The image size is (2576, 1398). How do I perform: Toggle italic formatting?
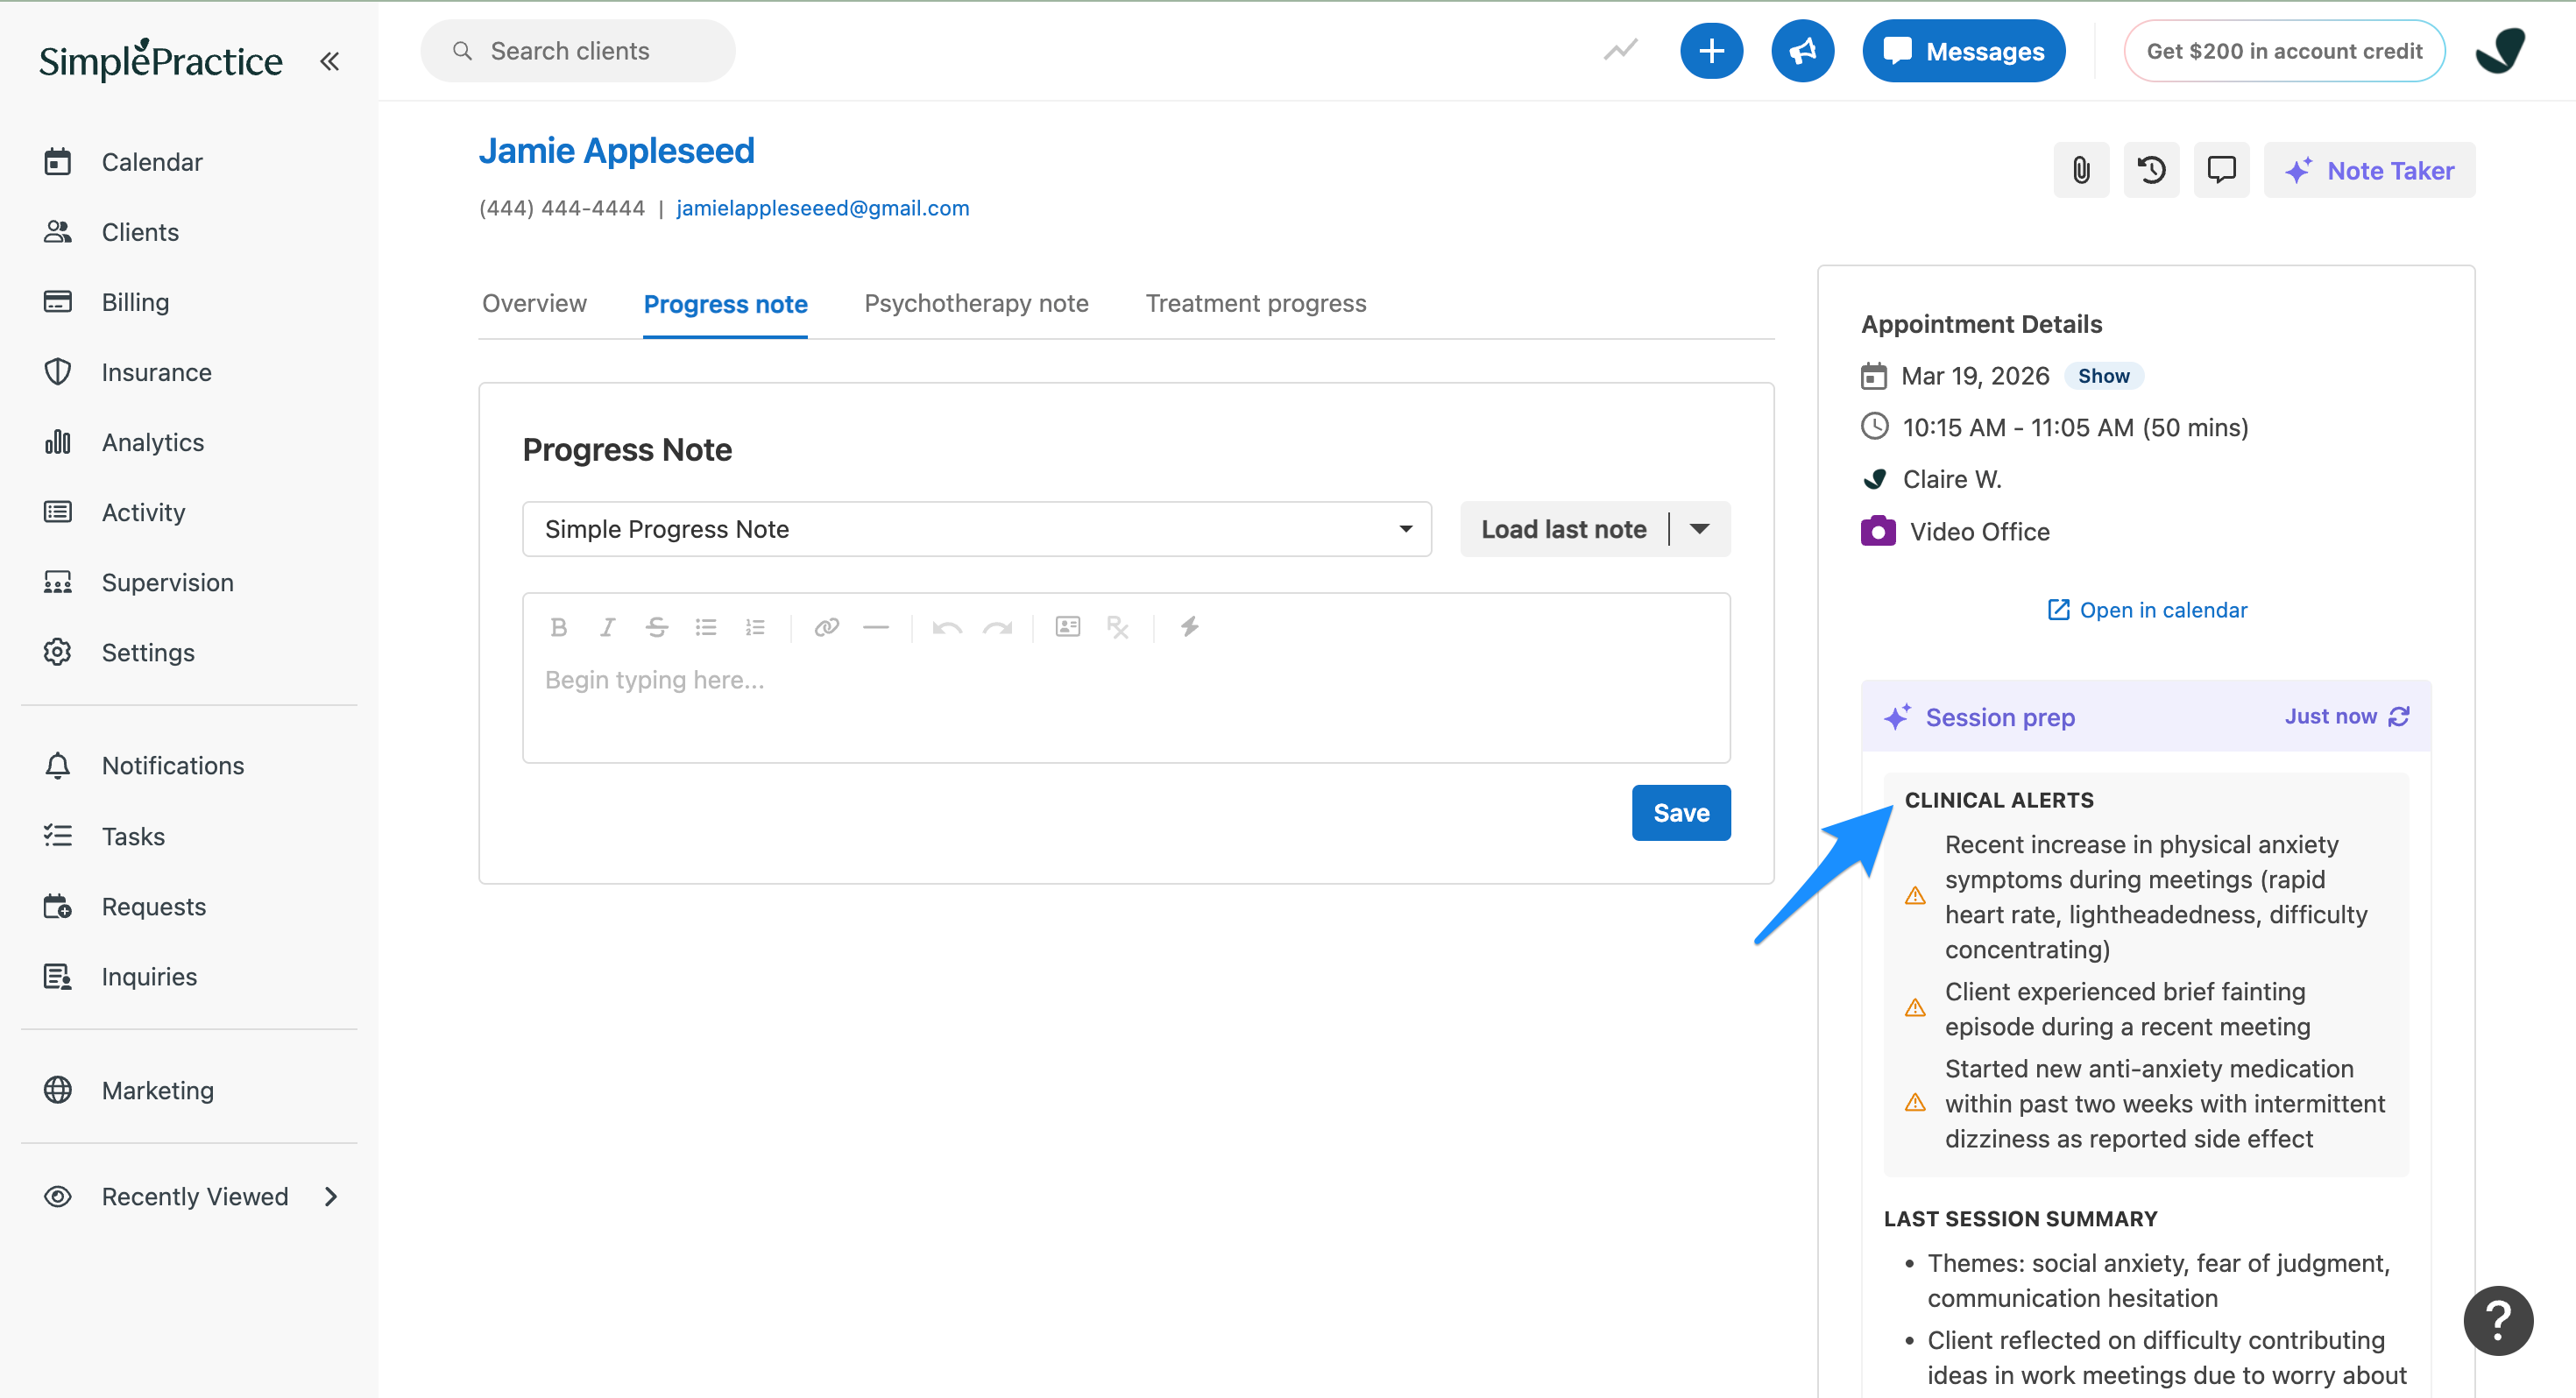[x=607, y=627]
